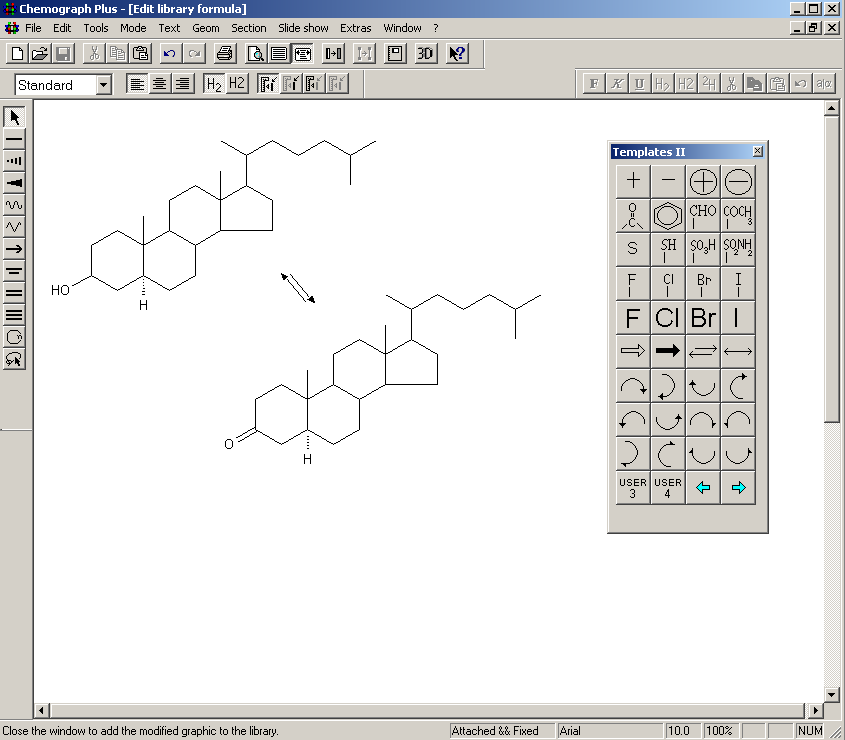The height and width of the screenshot is (740, 845).
Task: Toggle centered text alignment
Action: 160,84
